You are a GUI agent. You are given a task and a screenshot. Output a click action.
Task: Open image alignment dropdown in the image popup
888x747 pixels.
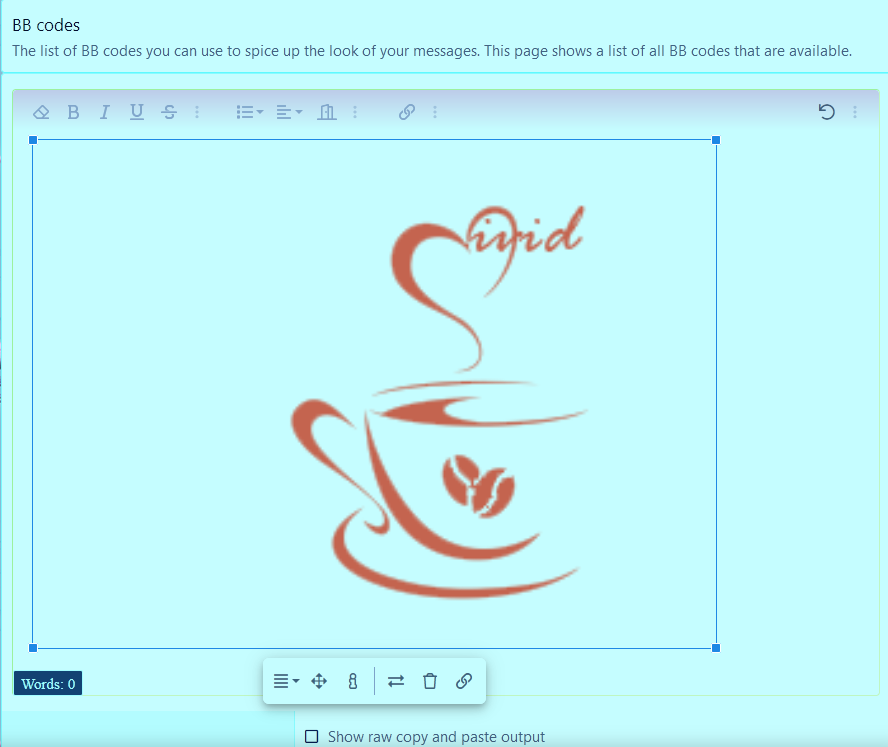286,681
